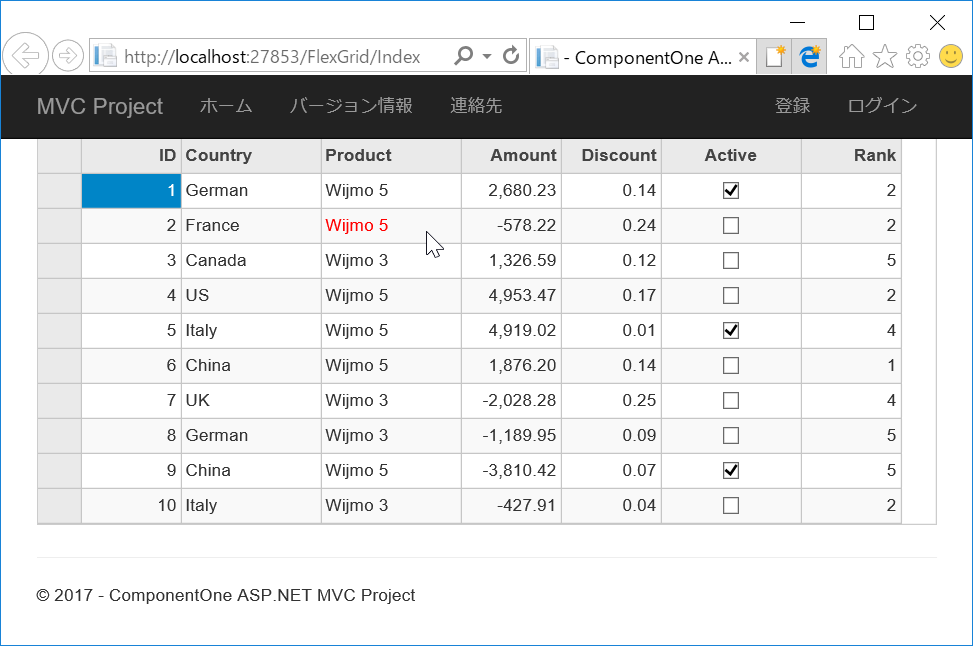
Task: Sort the grid by Amount column header
Action: click(x=511, y=155)
